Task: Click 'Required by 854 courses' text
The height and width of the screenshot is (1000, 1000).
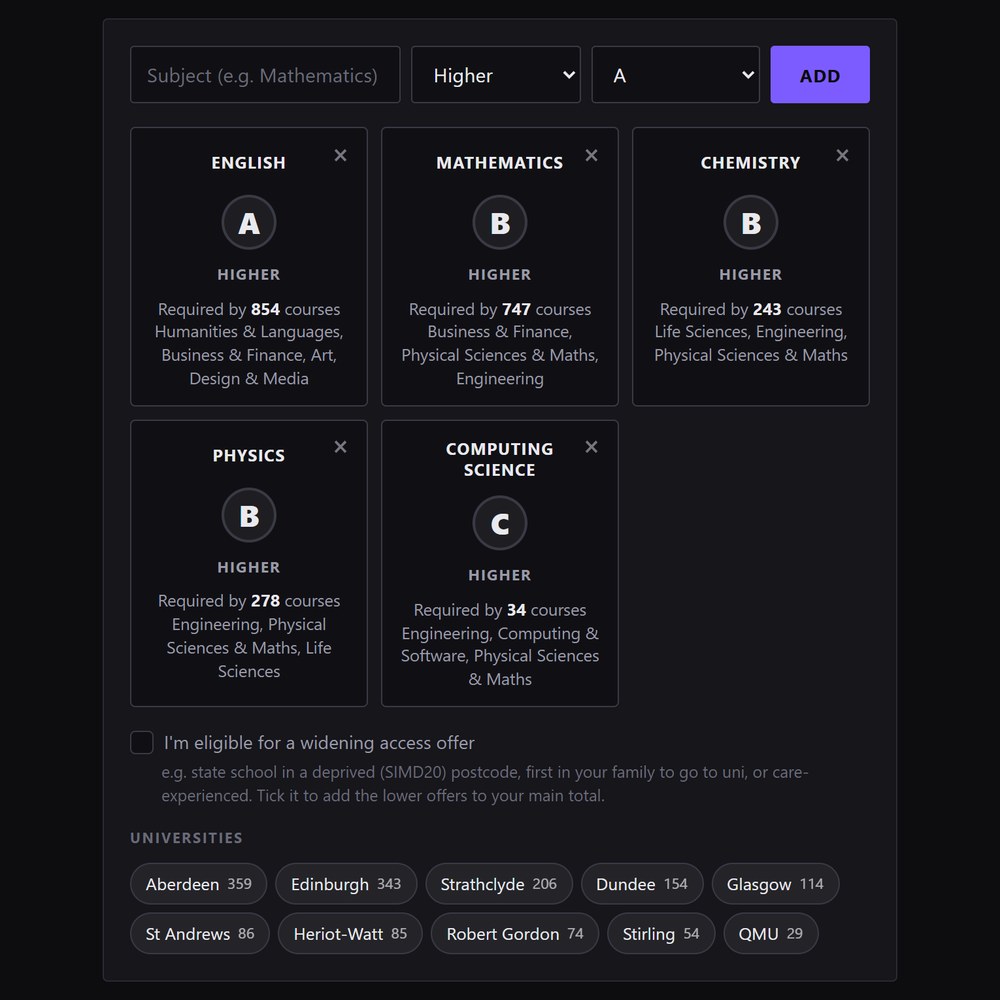Action: pos(249,309)
